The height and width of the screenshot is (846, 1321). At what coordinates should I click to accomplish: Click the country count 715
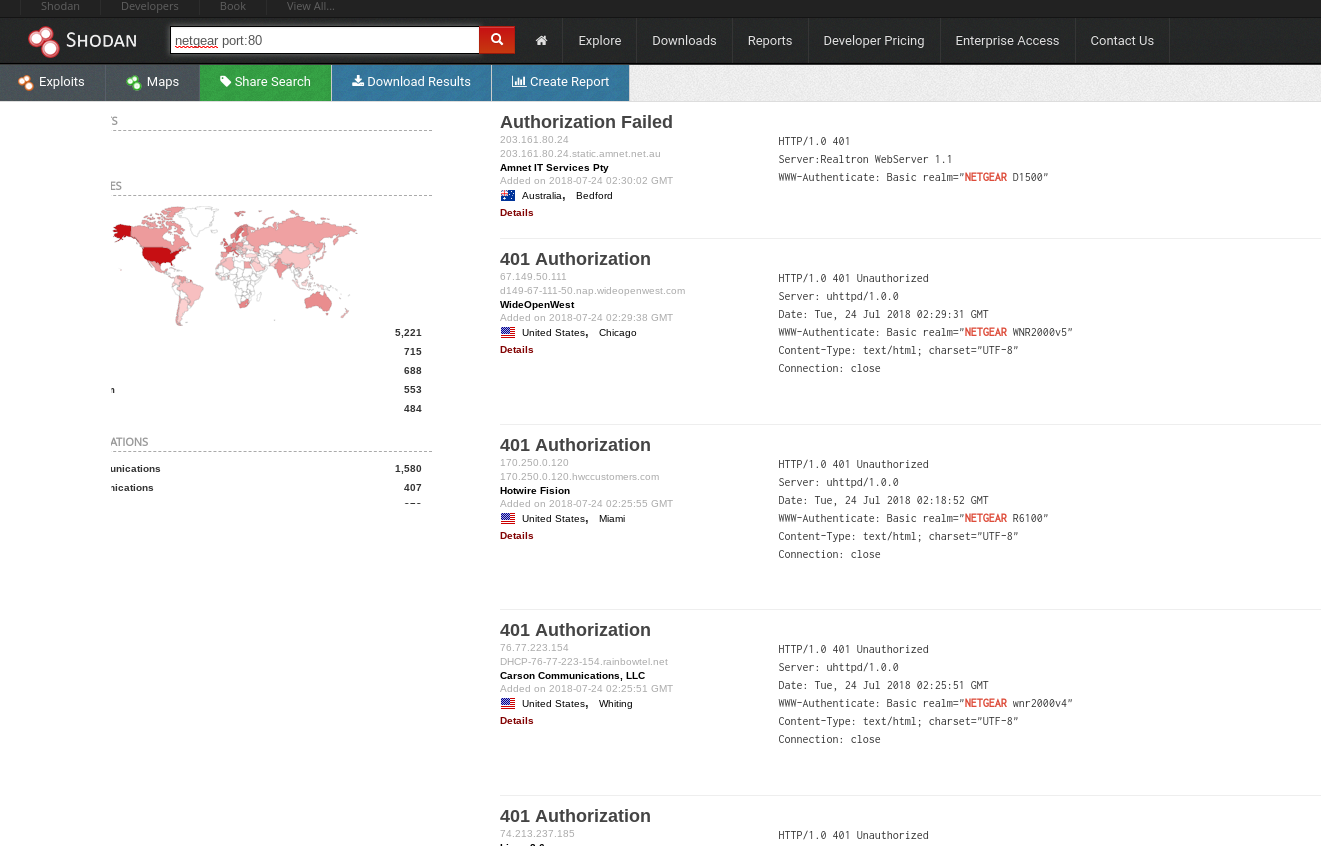click(412, 352)
